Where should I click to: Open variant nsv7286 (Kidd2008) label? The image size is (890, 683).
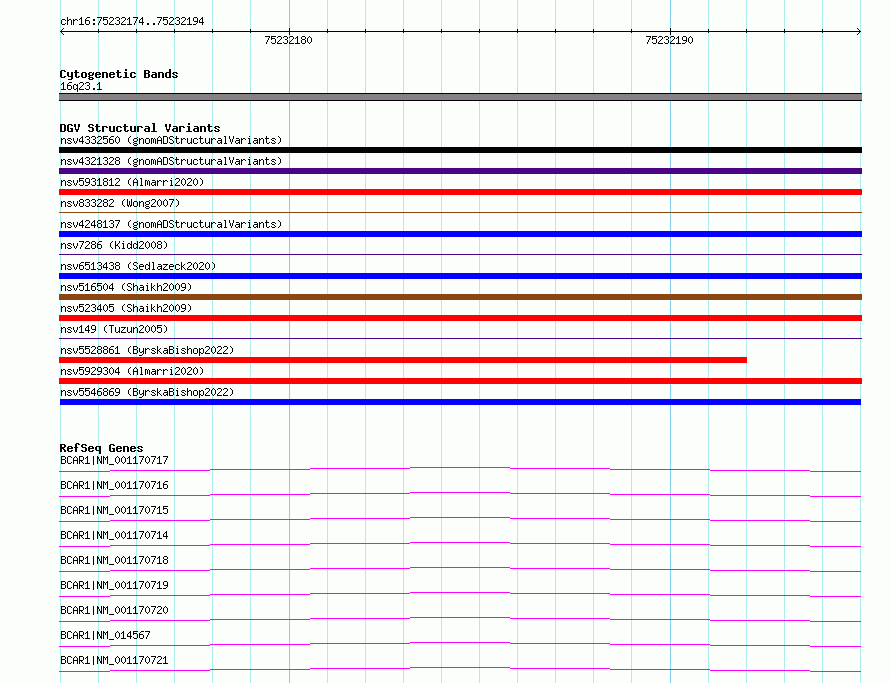pos(114,245)
